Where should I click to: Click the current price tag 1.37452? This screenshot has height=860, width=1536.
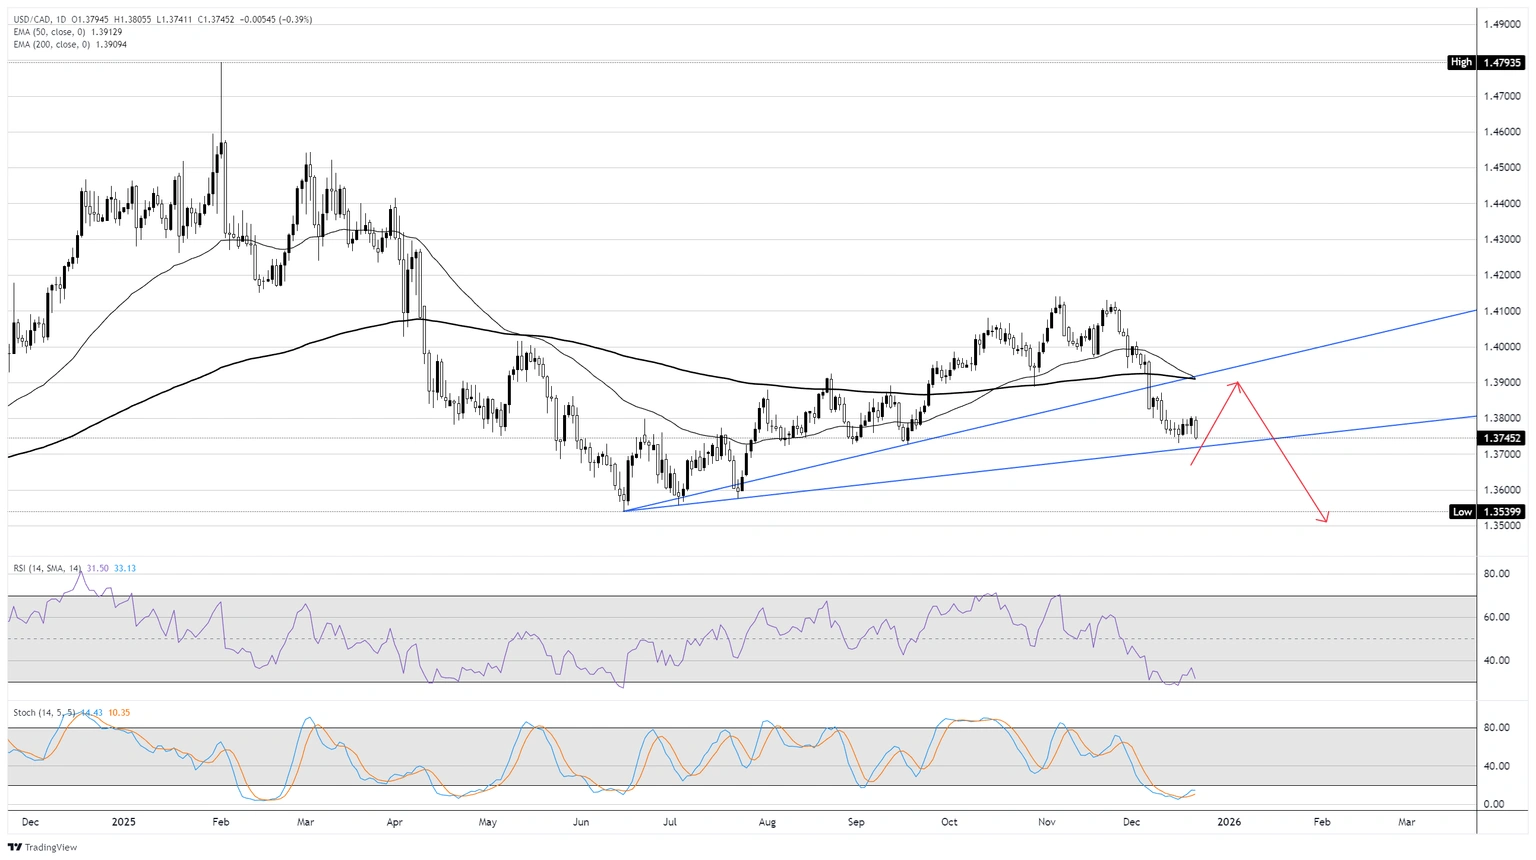tap(1502, 437)
